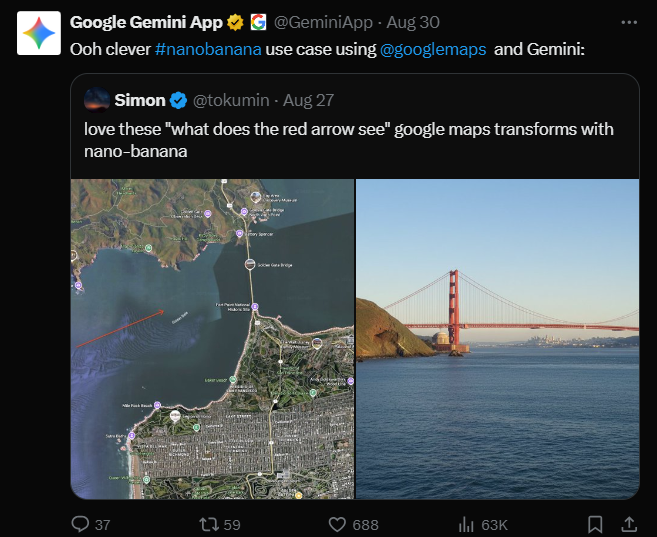
Task: Click the Google affiliate badge icon
Action: (x=258, y=21)
